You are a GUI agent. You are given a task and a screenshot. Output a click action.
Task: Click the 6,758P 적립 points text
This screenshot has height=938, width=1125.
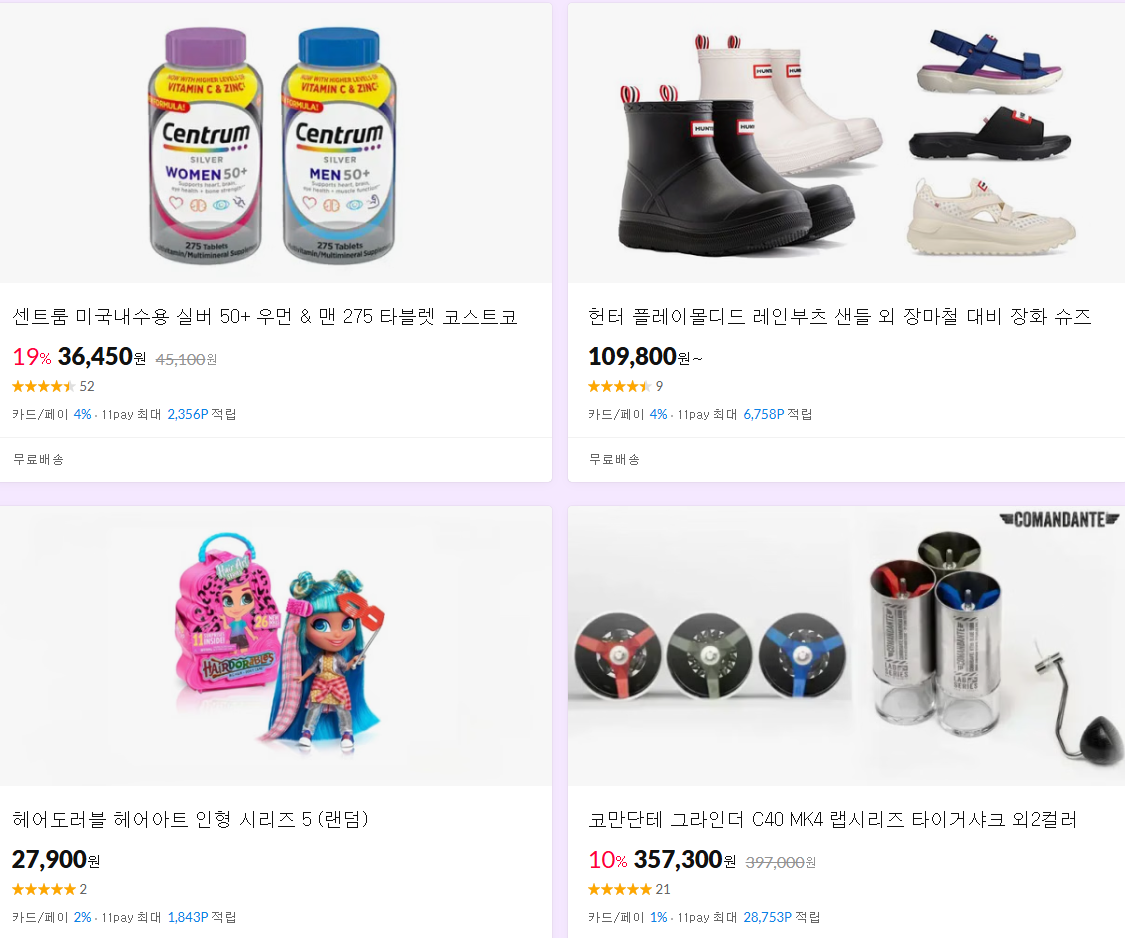click(778, 414)
